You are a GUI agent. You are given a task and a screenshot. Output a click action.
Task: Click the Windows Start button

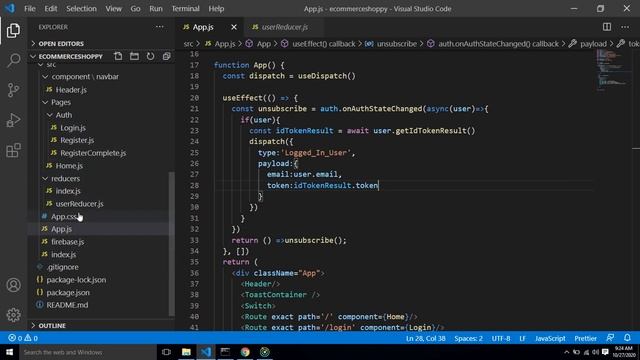9,352
